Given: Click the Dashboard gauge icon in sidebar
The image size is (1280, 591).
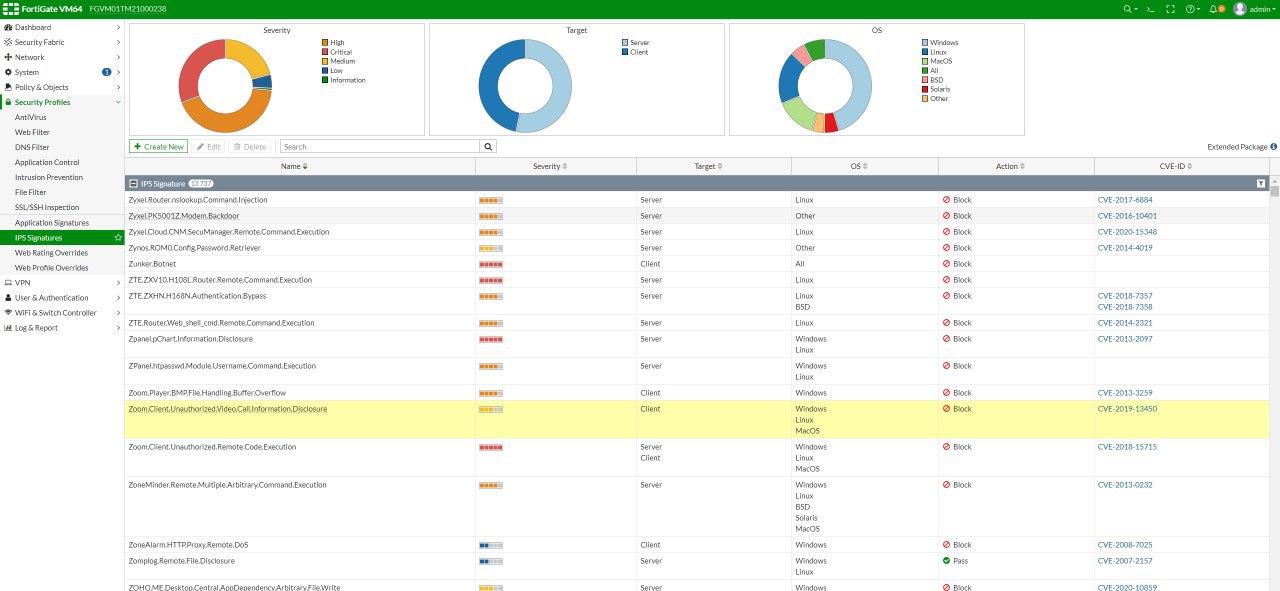Looking at the screenshot, I should [8, 27].
